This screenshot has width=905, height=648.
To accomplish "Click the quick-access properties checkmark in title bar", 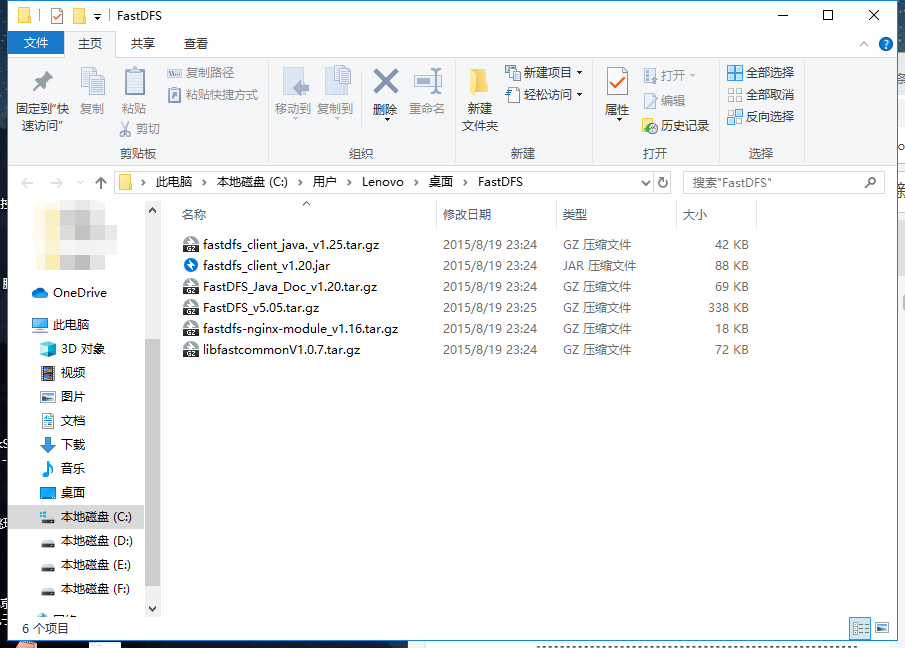I will (x=57, y=16).
